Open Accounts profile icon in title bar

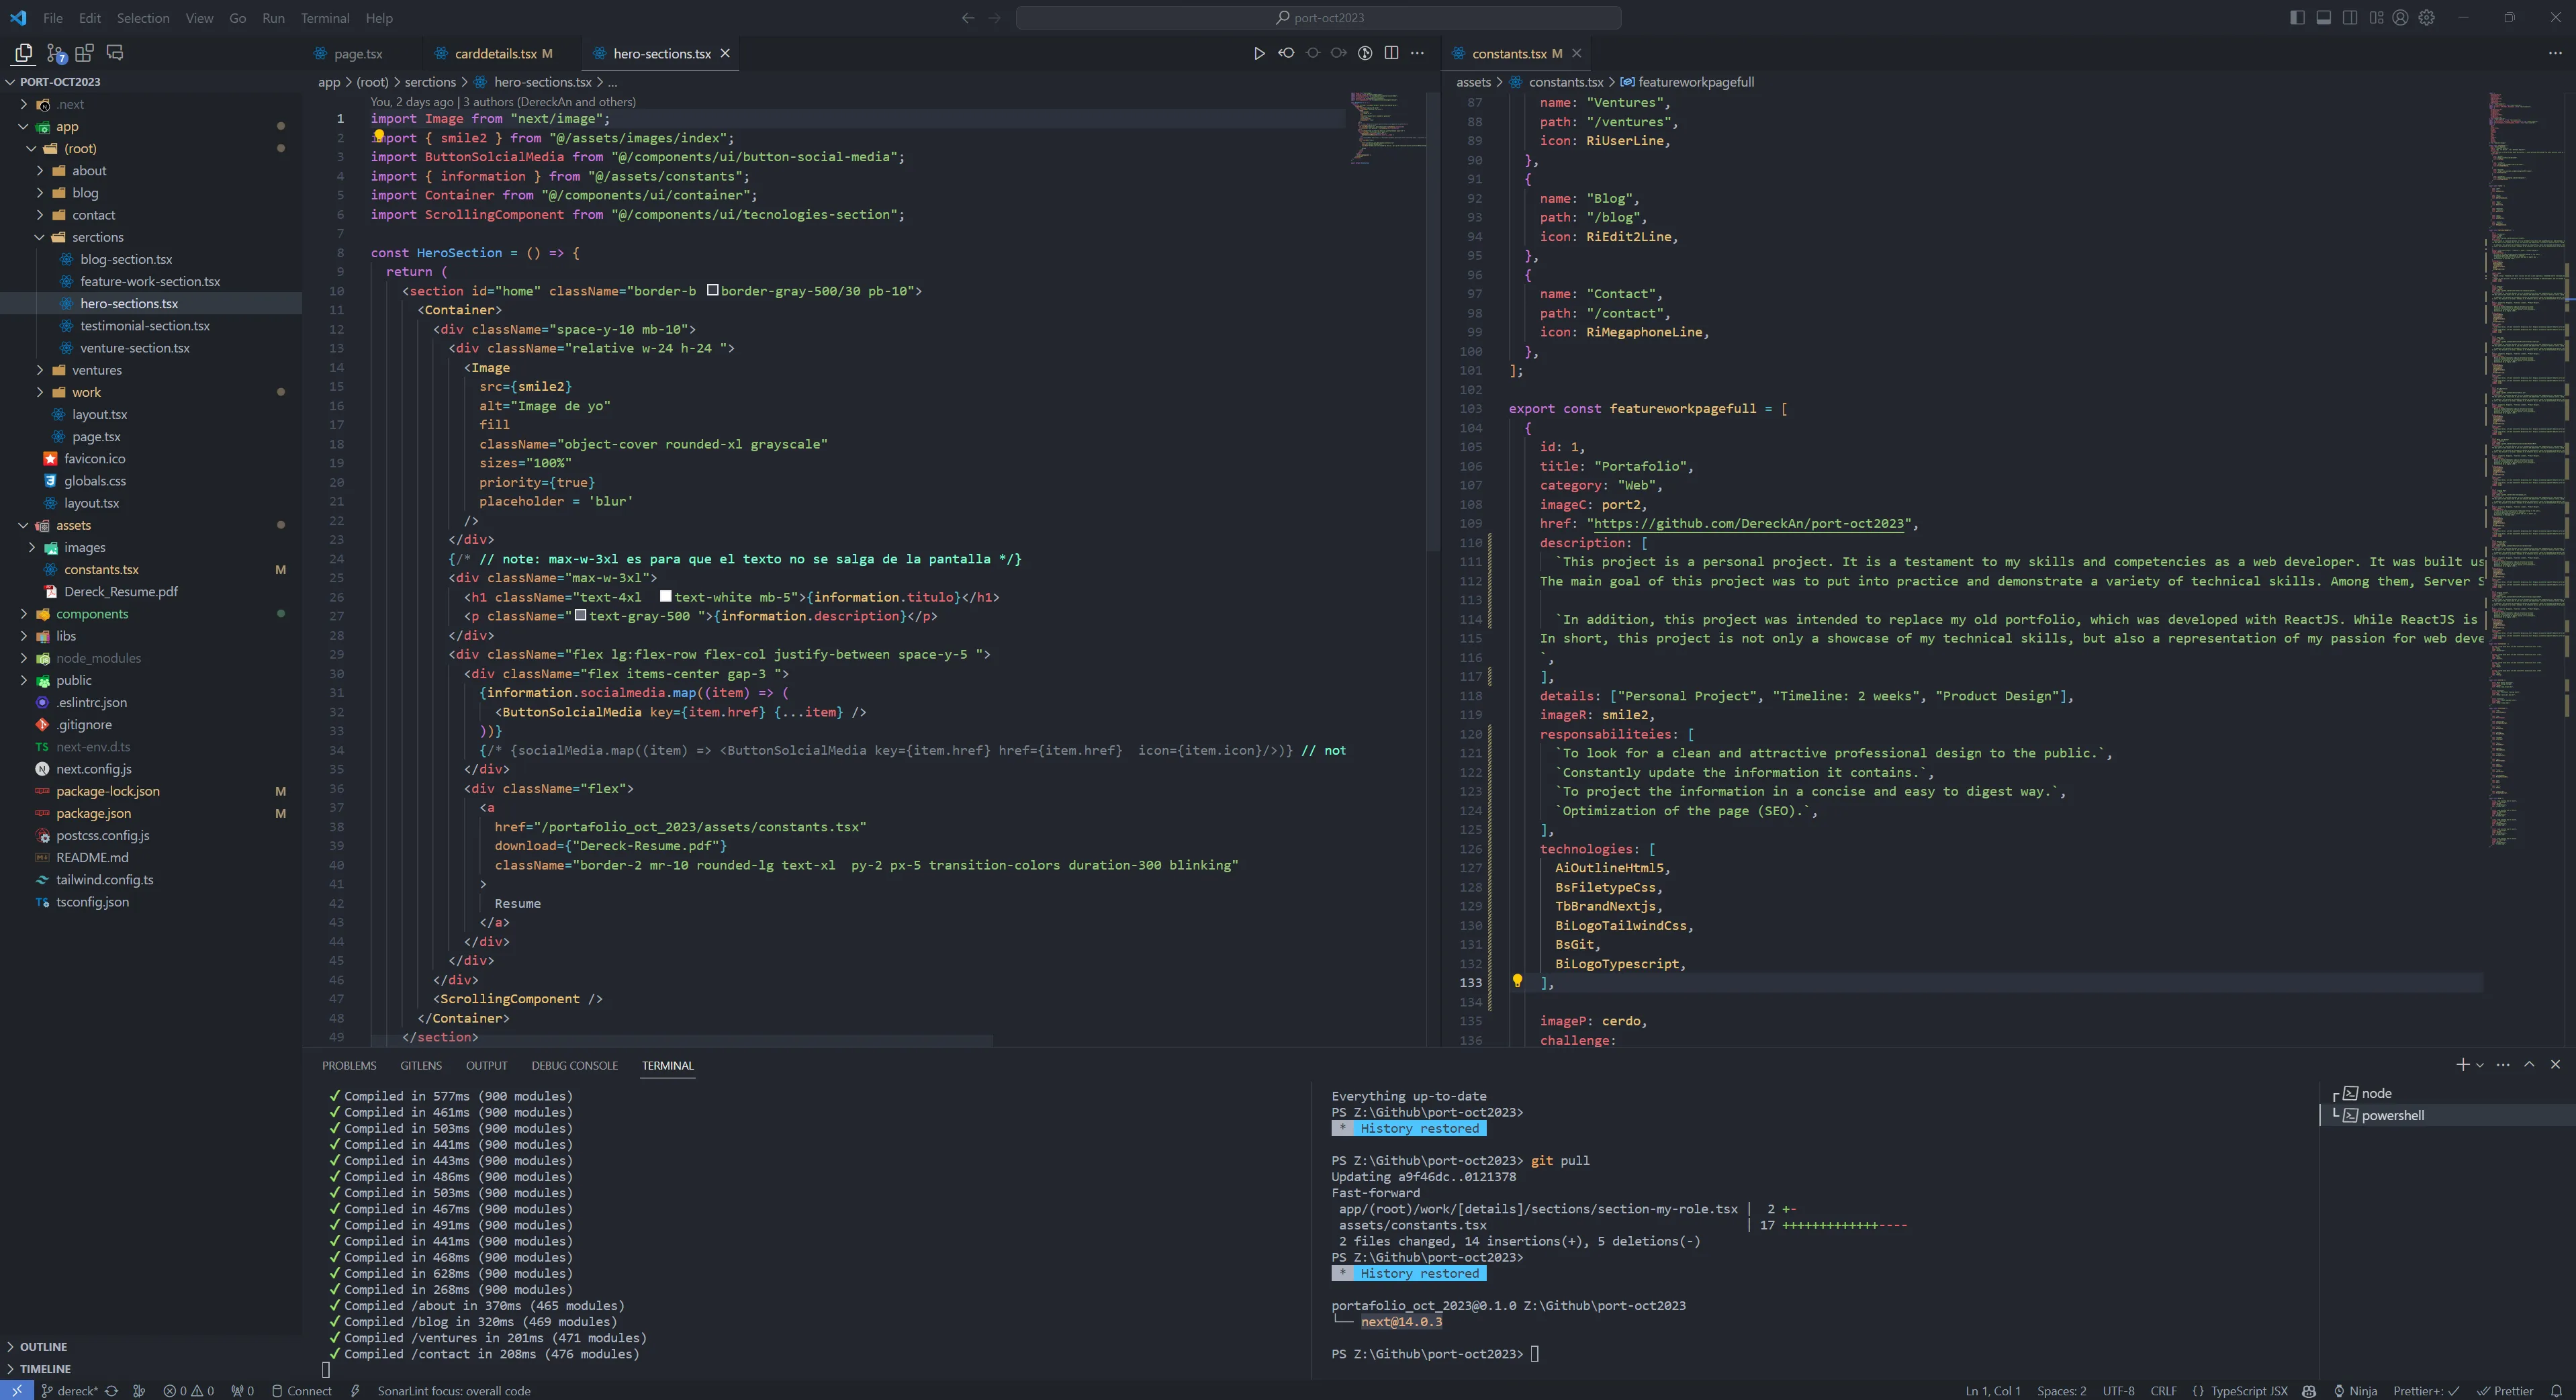pyautogui.click(x=2400, y=18)
